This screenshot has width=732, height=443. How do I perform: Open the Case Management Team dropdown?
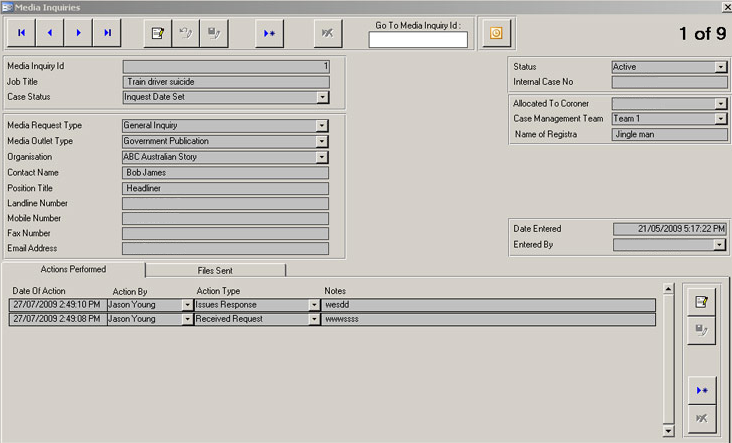pyautogui.click(x=721, y=119)
